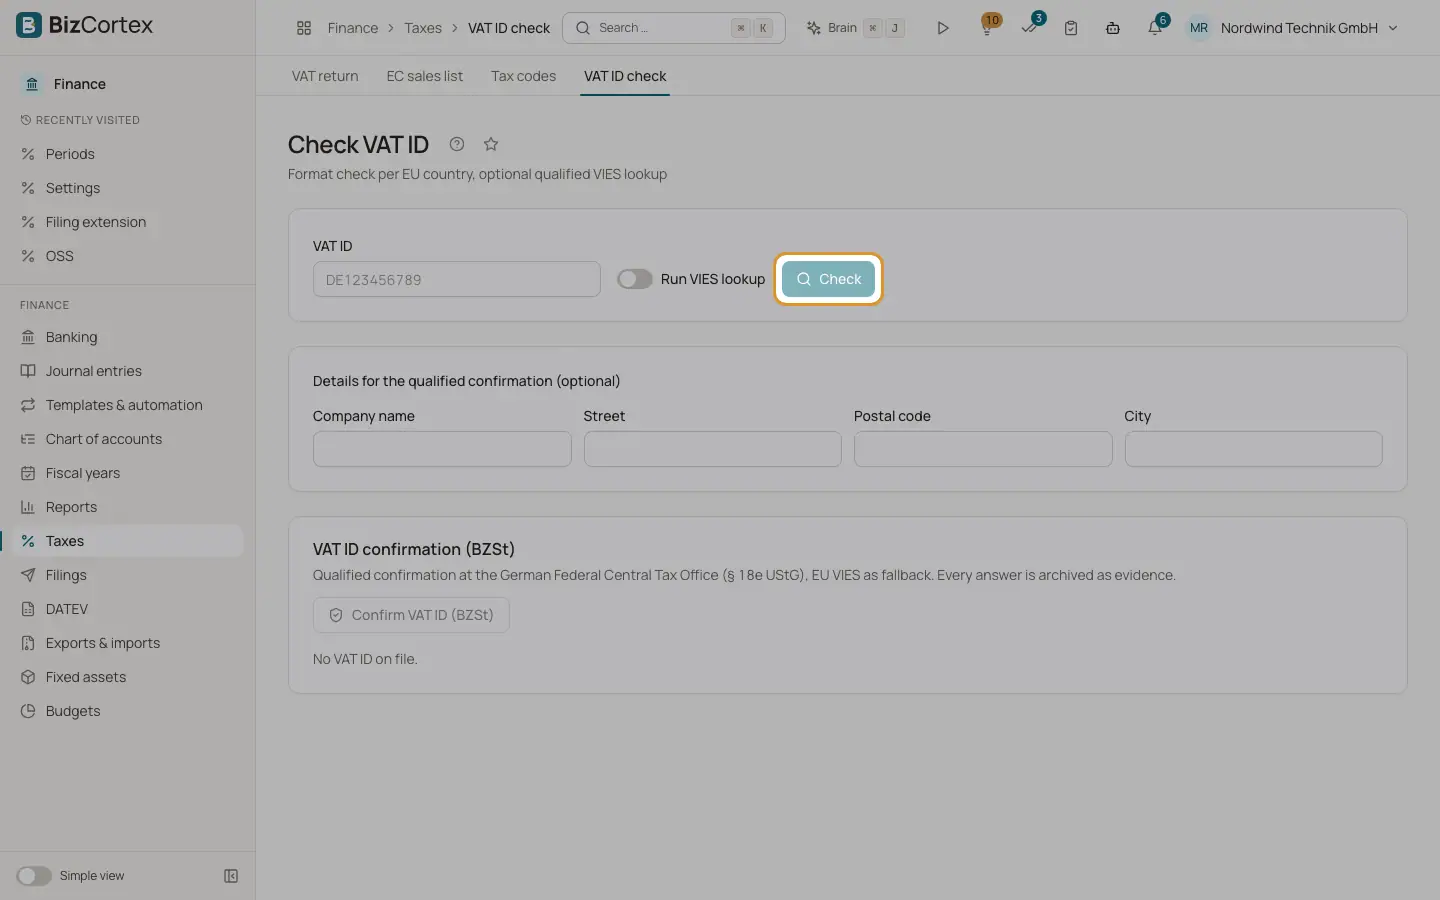Click the play icon in top bar
Image resolution: width=1440 pixels, height=900 pixels.
[x=942, y=28]
